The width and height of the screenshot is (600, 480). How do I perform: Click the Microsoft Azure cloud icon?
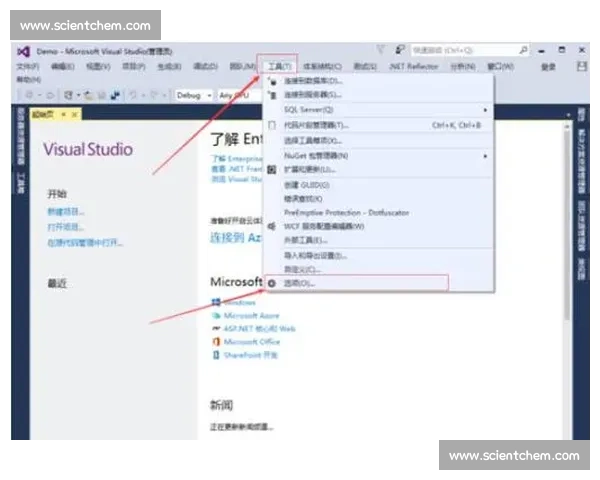click(x=216, y=315)
